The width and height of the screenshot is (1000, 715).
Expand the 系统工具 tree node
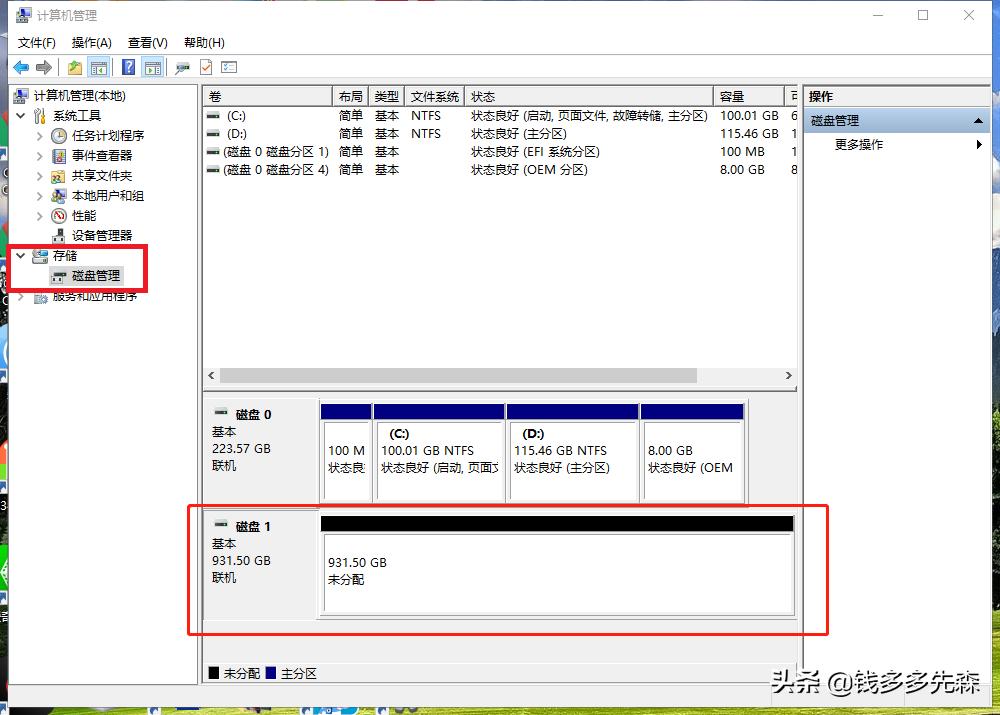[x=21, y=115]
